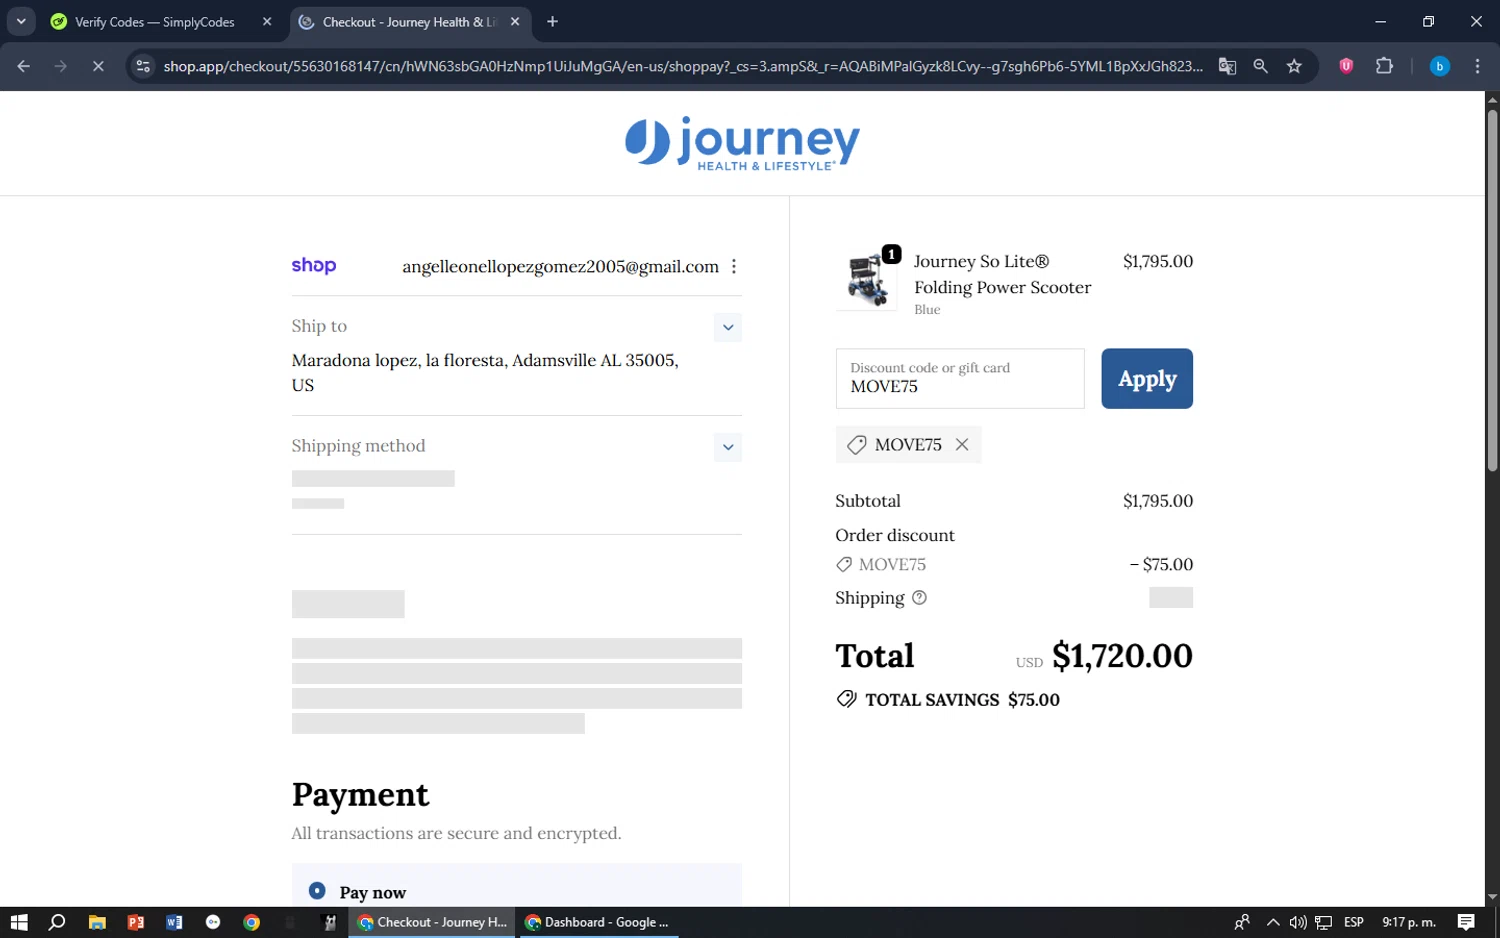Expand the Ship to section

click(728, 327)
